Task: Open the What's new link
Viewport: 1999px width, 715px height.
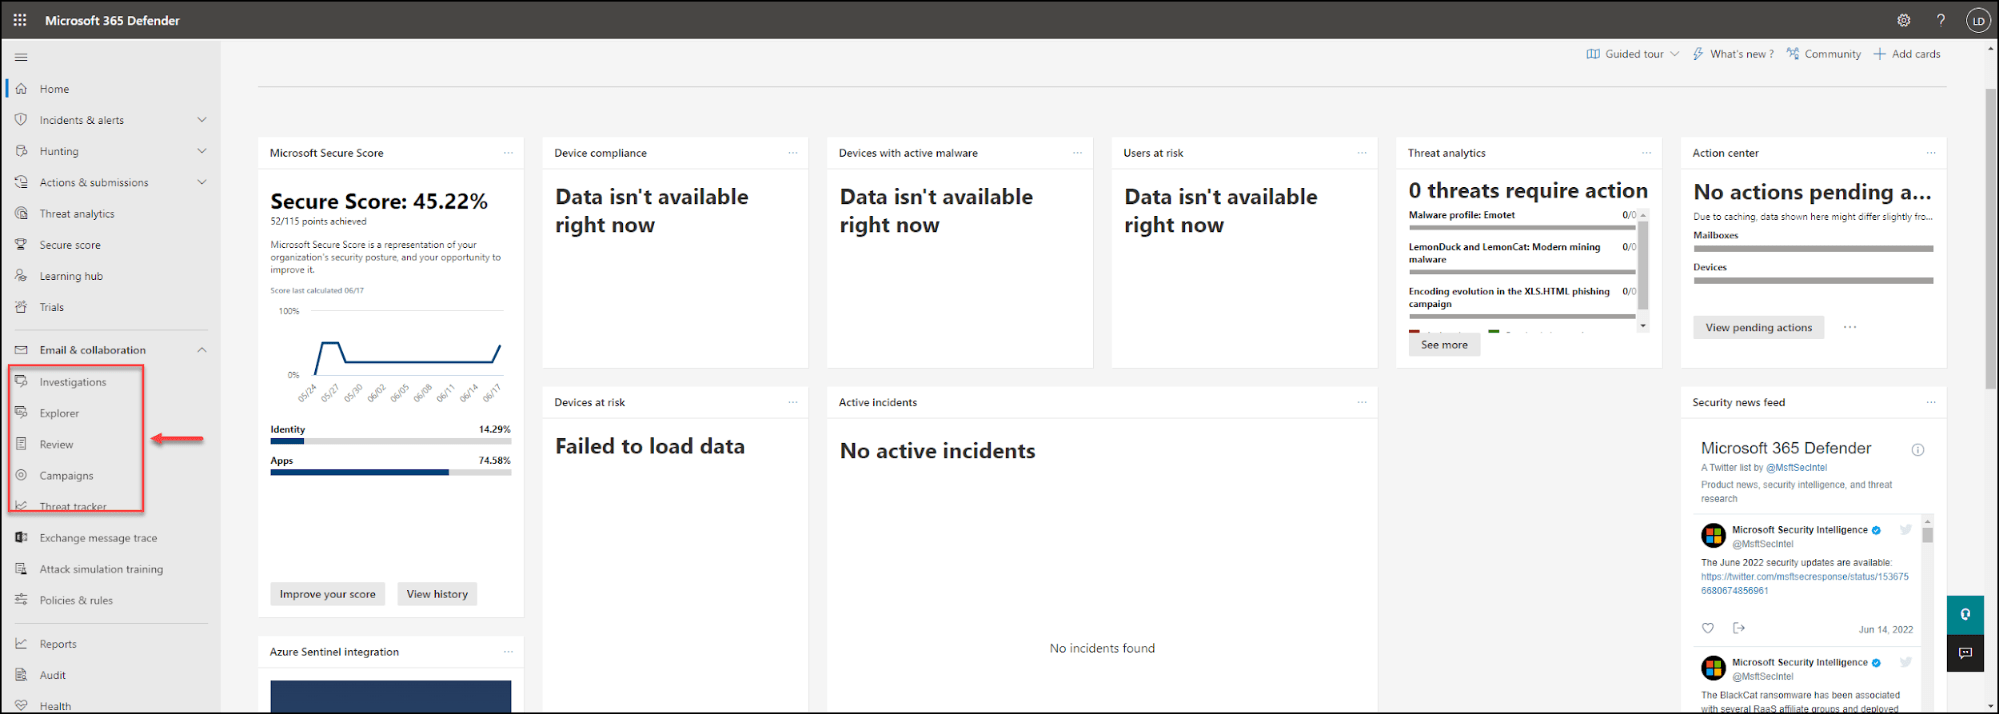Action: point(1733,54)
